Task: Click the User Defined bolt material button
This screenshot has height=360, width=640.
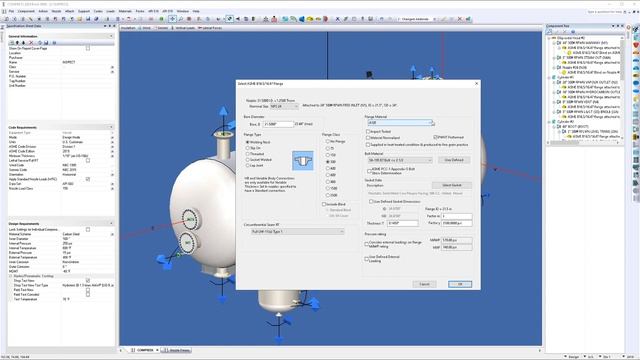Action: (454, 160)
